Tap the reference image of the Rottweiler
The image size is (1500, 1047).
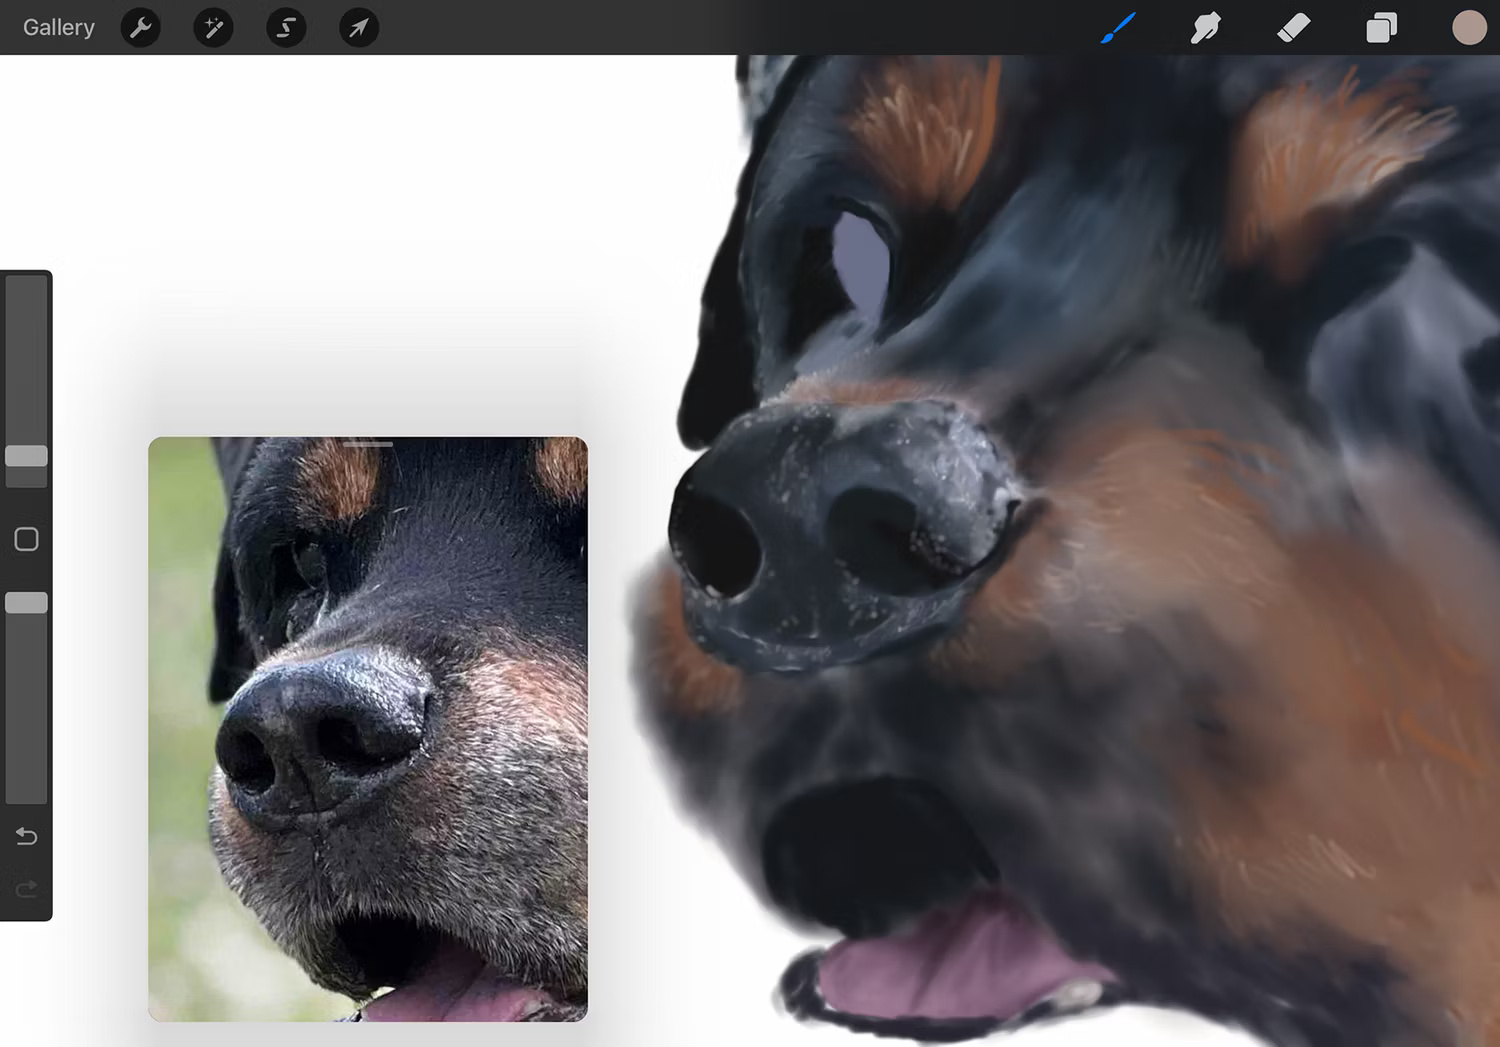368,730
